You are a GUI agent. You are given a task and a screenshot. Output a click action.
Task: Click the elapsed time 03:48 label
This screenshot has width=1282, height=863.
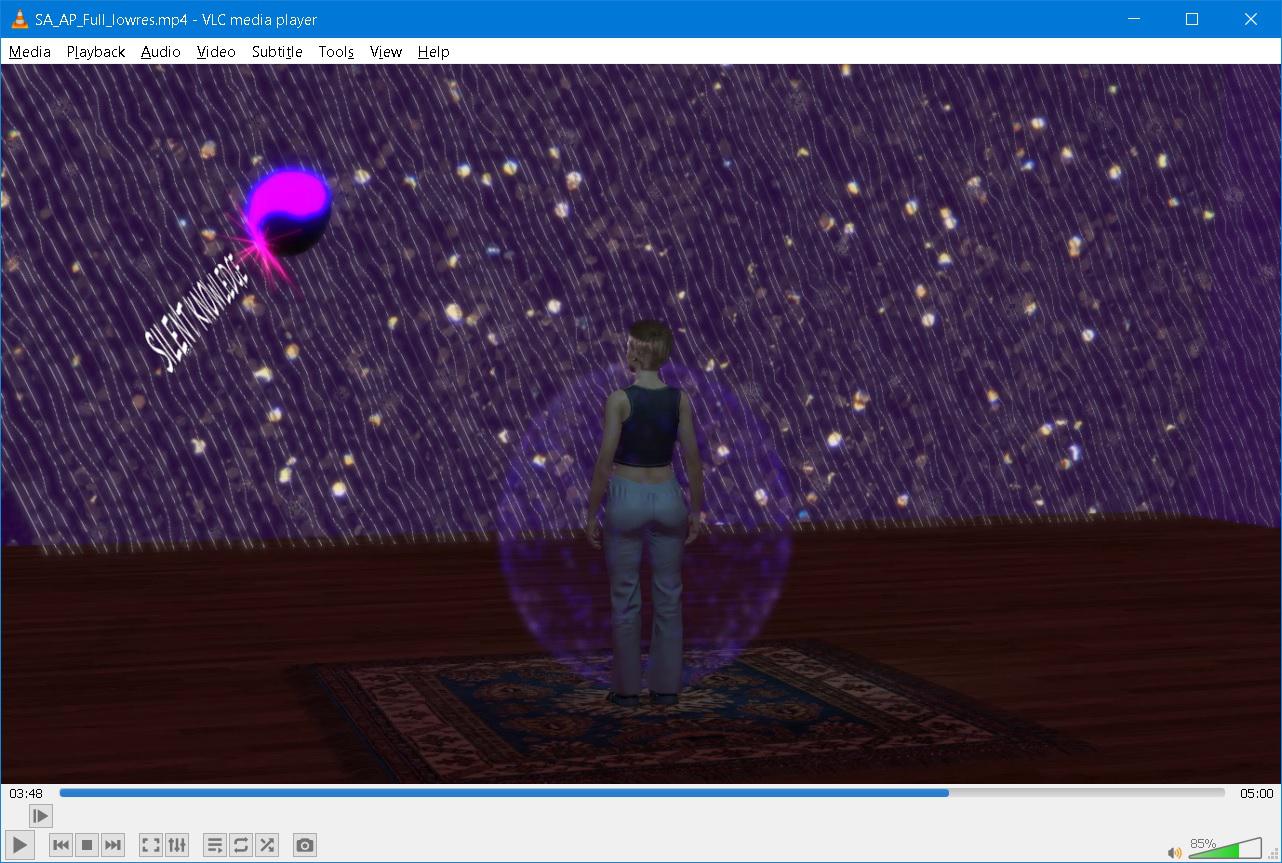coord(26,793)
